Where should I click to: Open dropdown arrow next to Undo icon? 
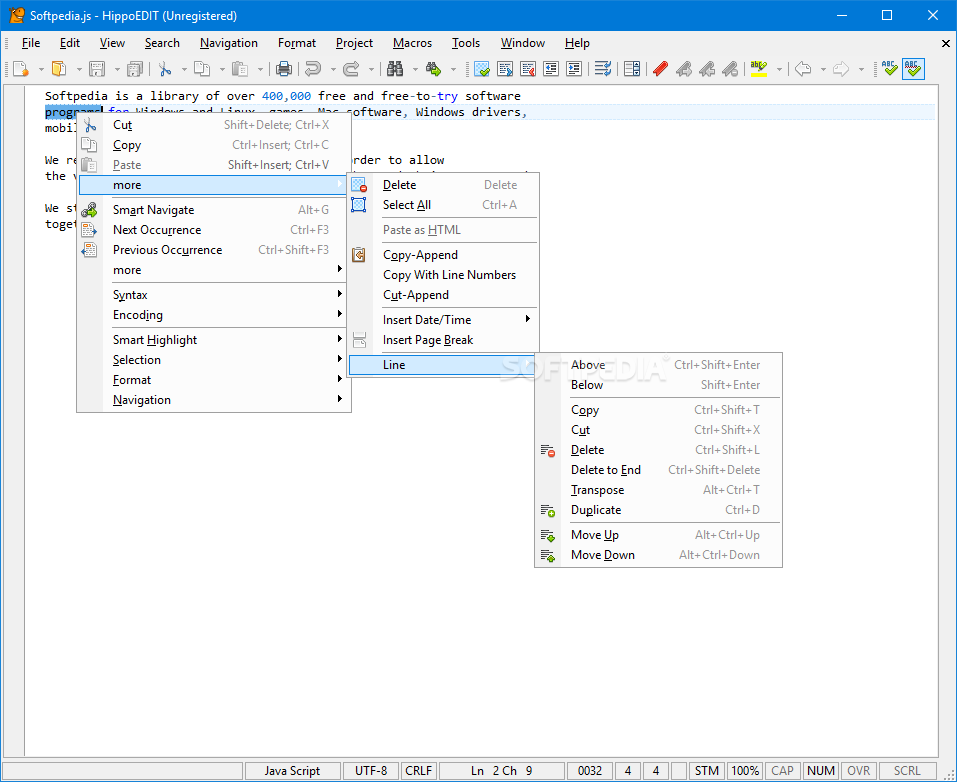coord(333,70)
